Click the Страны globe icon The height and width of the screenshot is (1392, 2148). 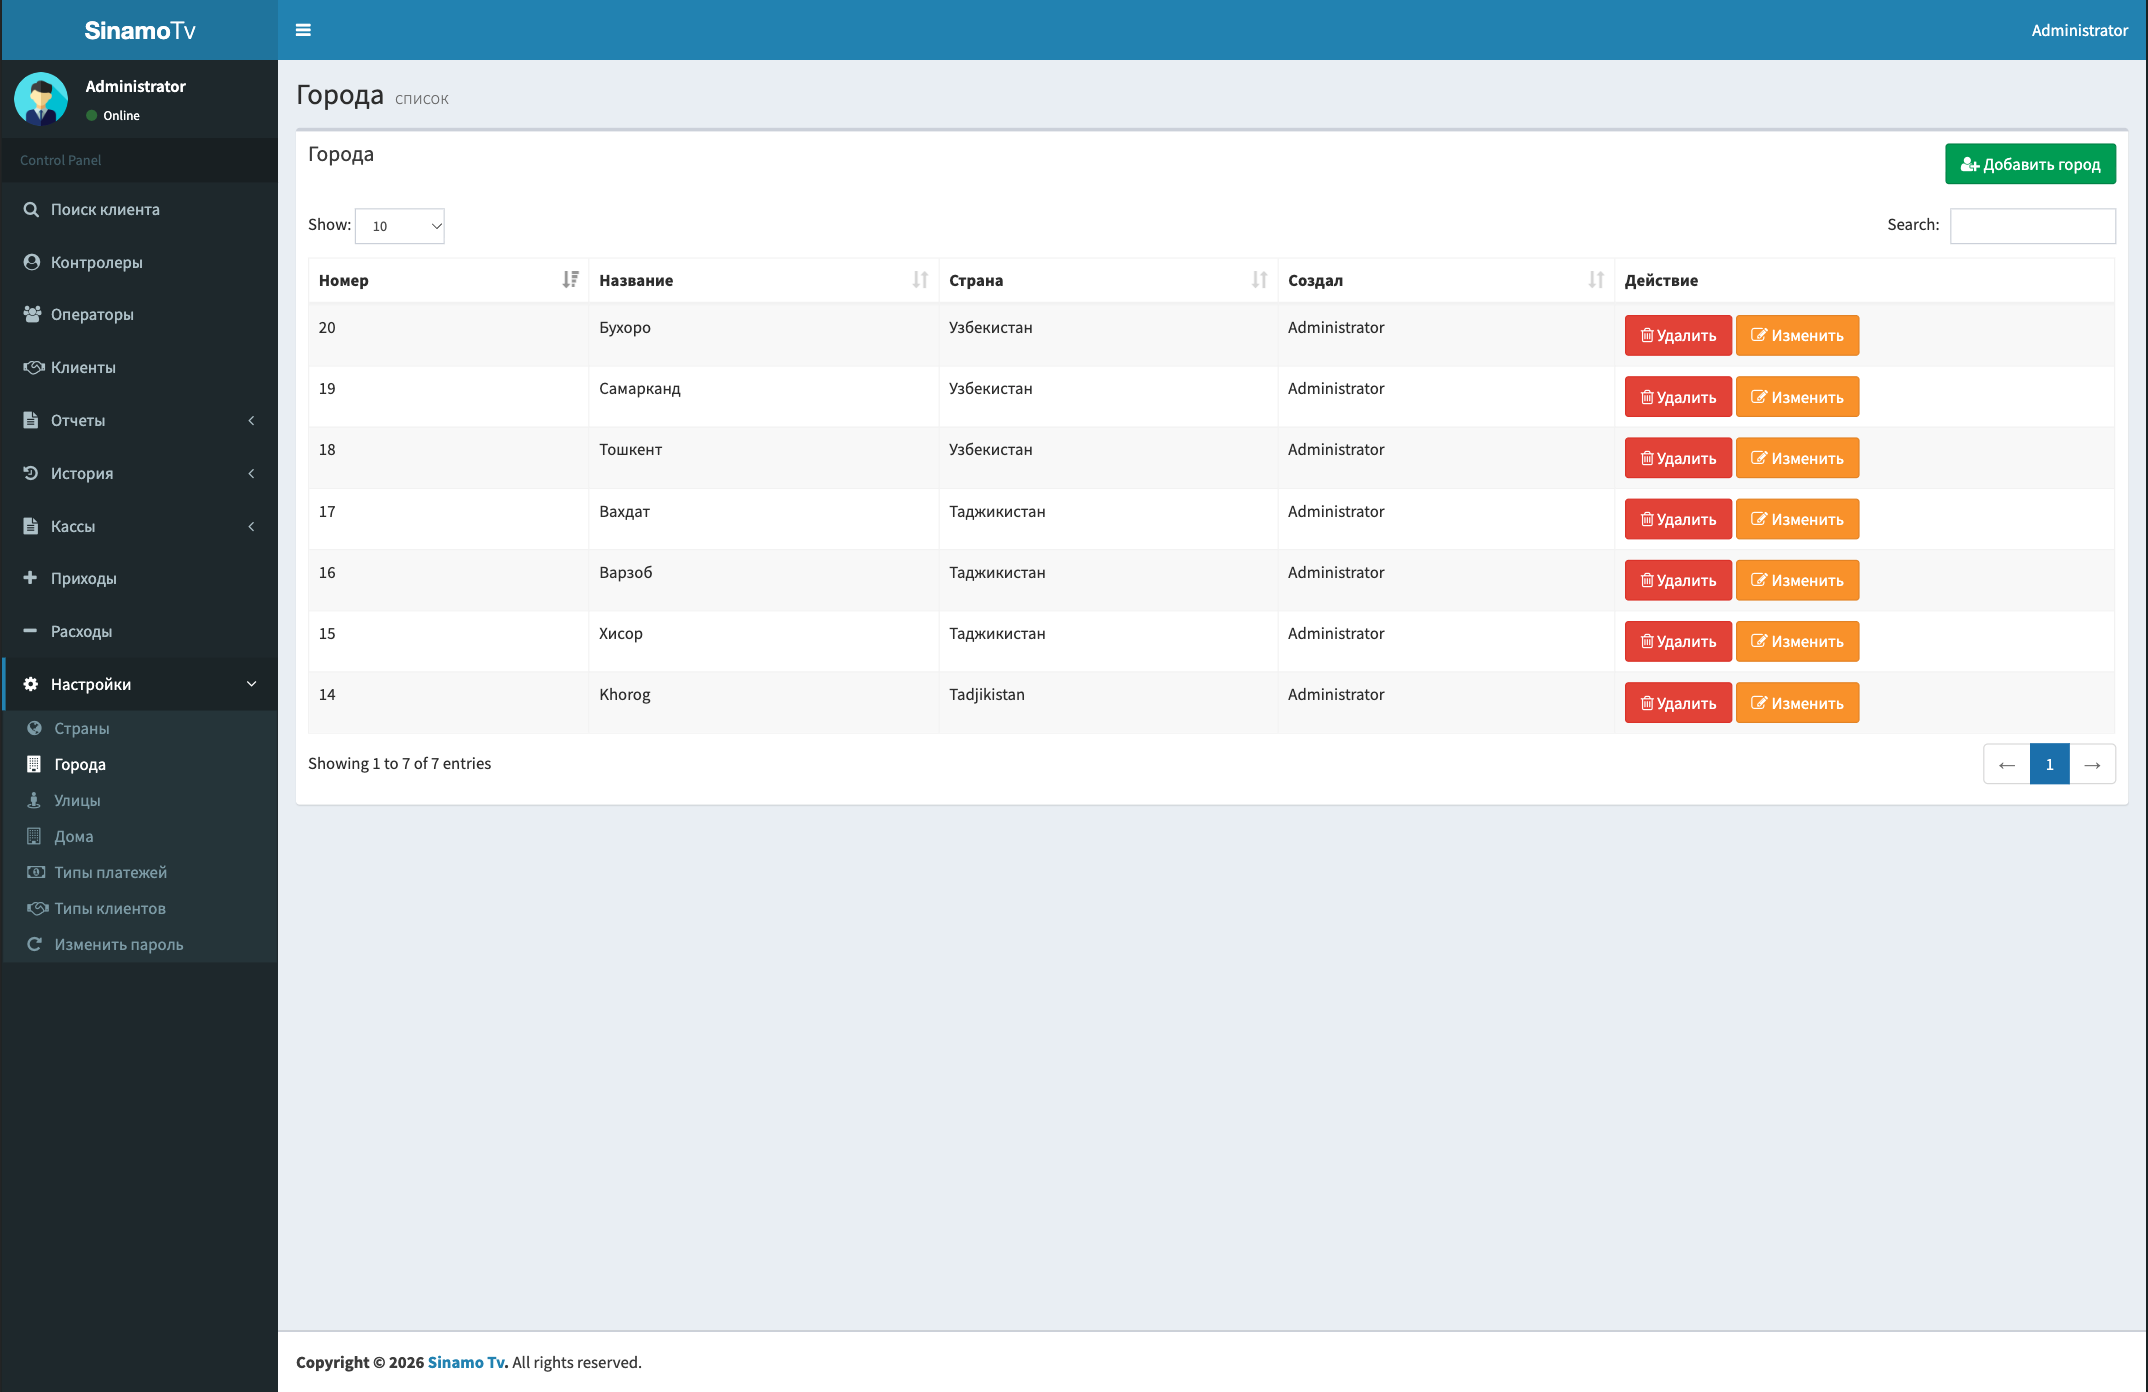tap(34, 728)
